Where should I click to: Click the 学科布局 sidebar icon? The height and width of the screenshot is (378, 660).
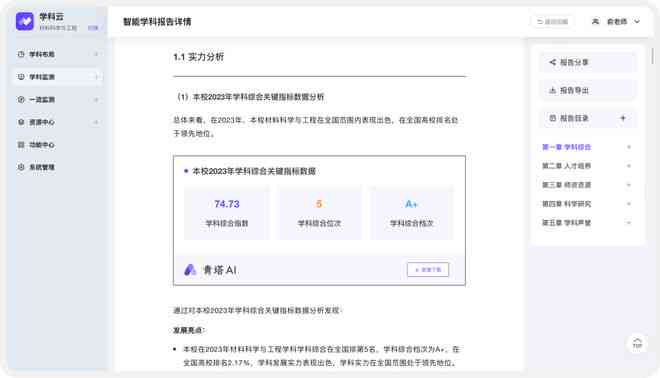(x=21, y=54)
